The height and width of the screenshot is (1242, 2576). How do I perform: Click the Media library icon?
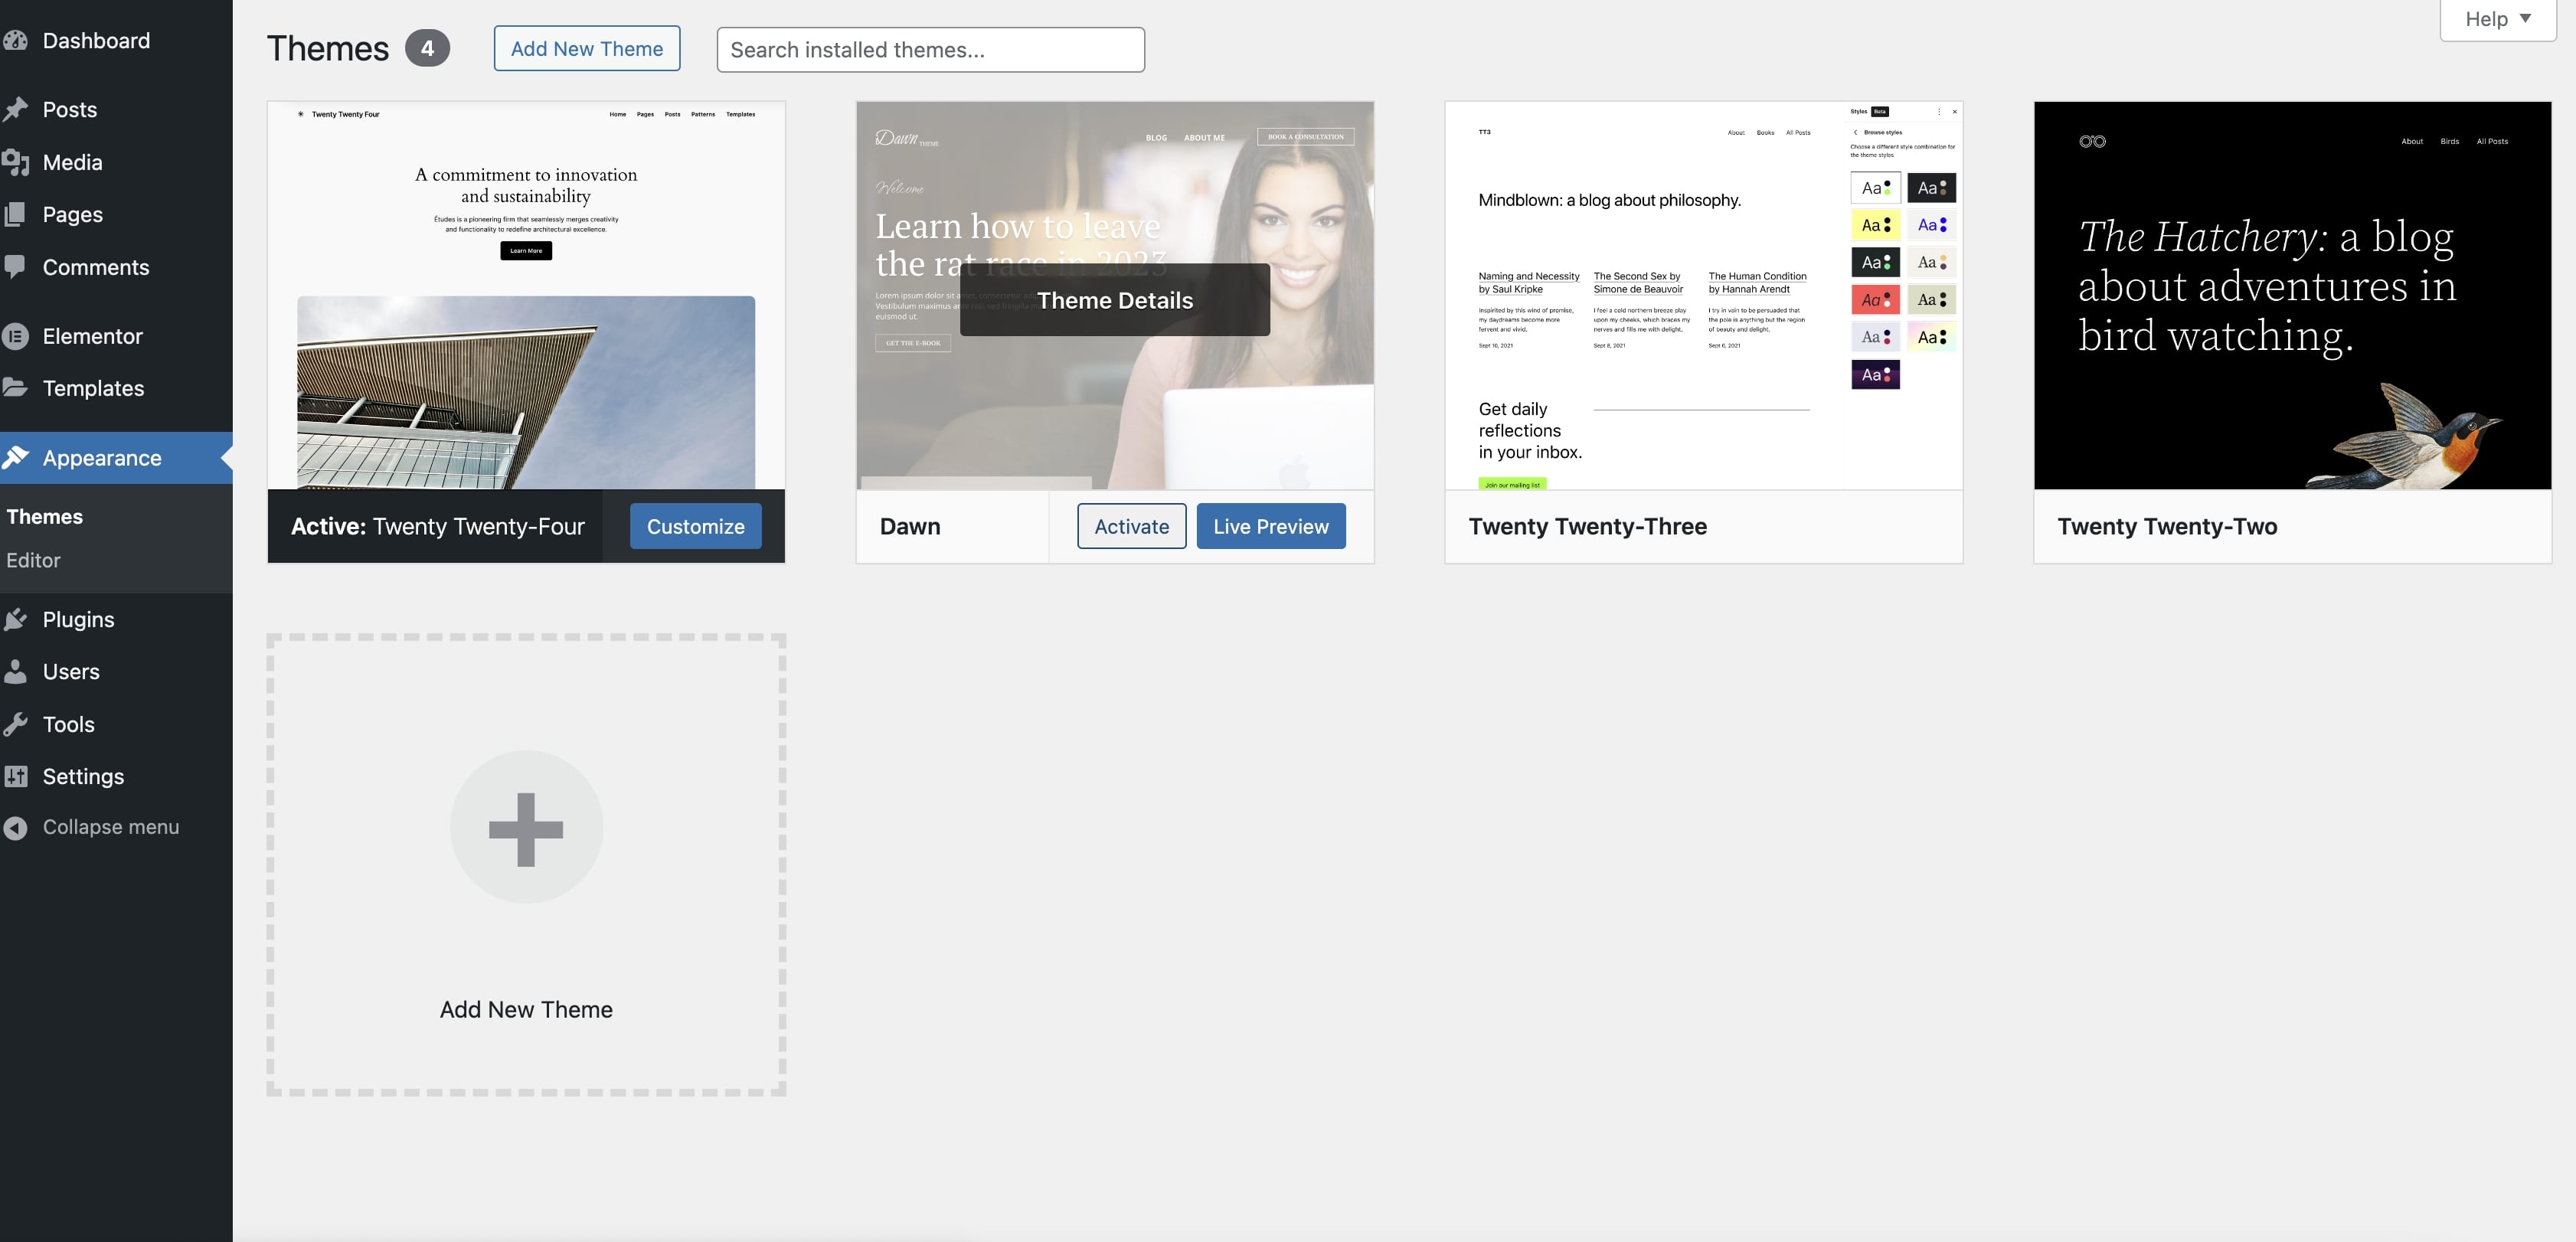(x=15, y=162)
